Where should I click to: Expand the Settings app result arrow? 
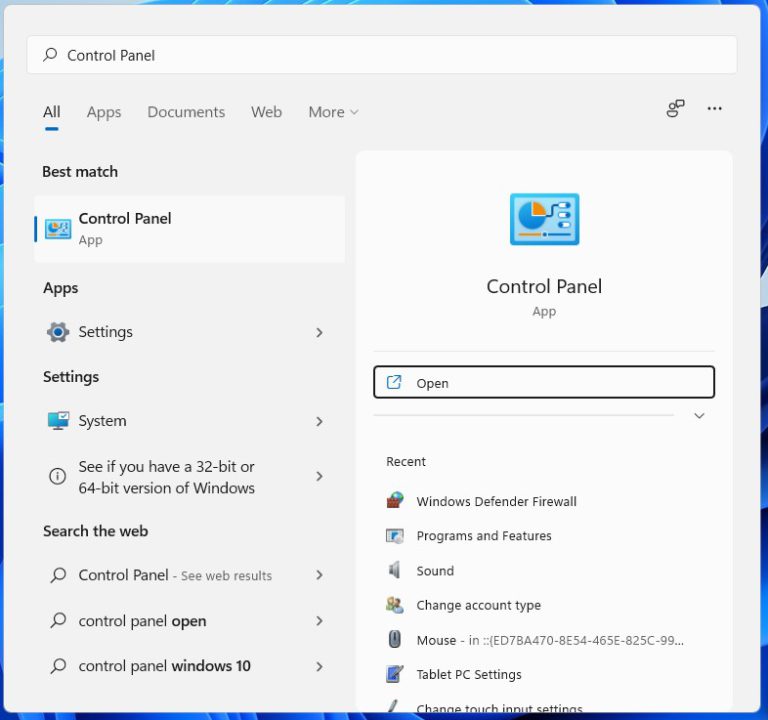coord(320,332)
